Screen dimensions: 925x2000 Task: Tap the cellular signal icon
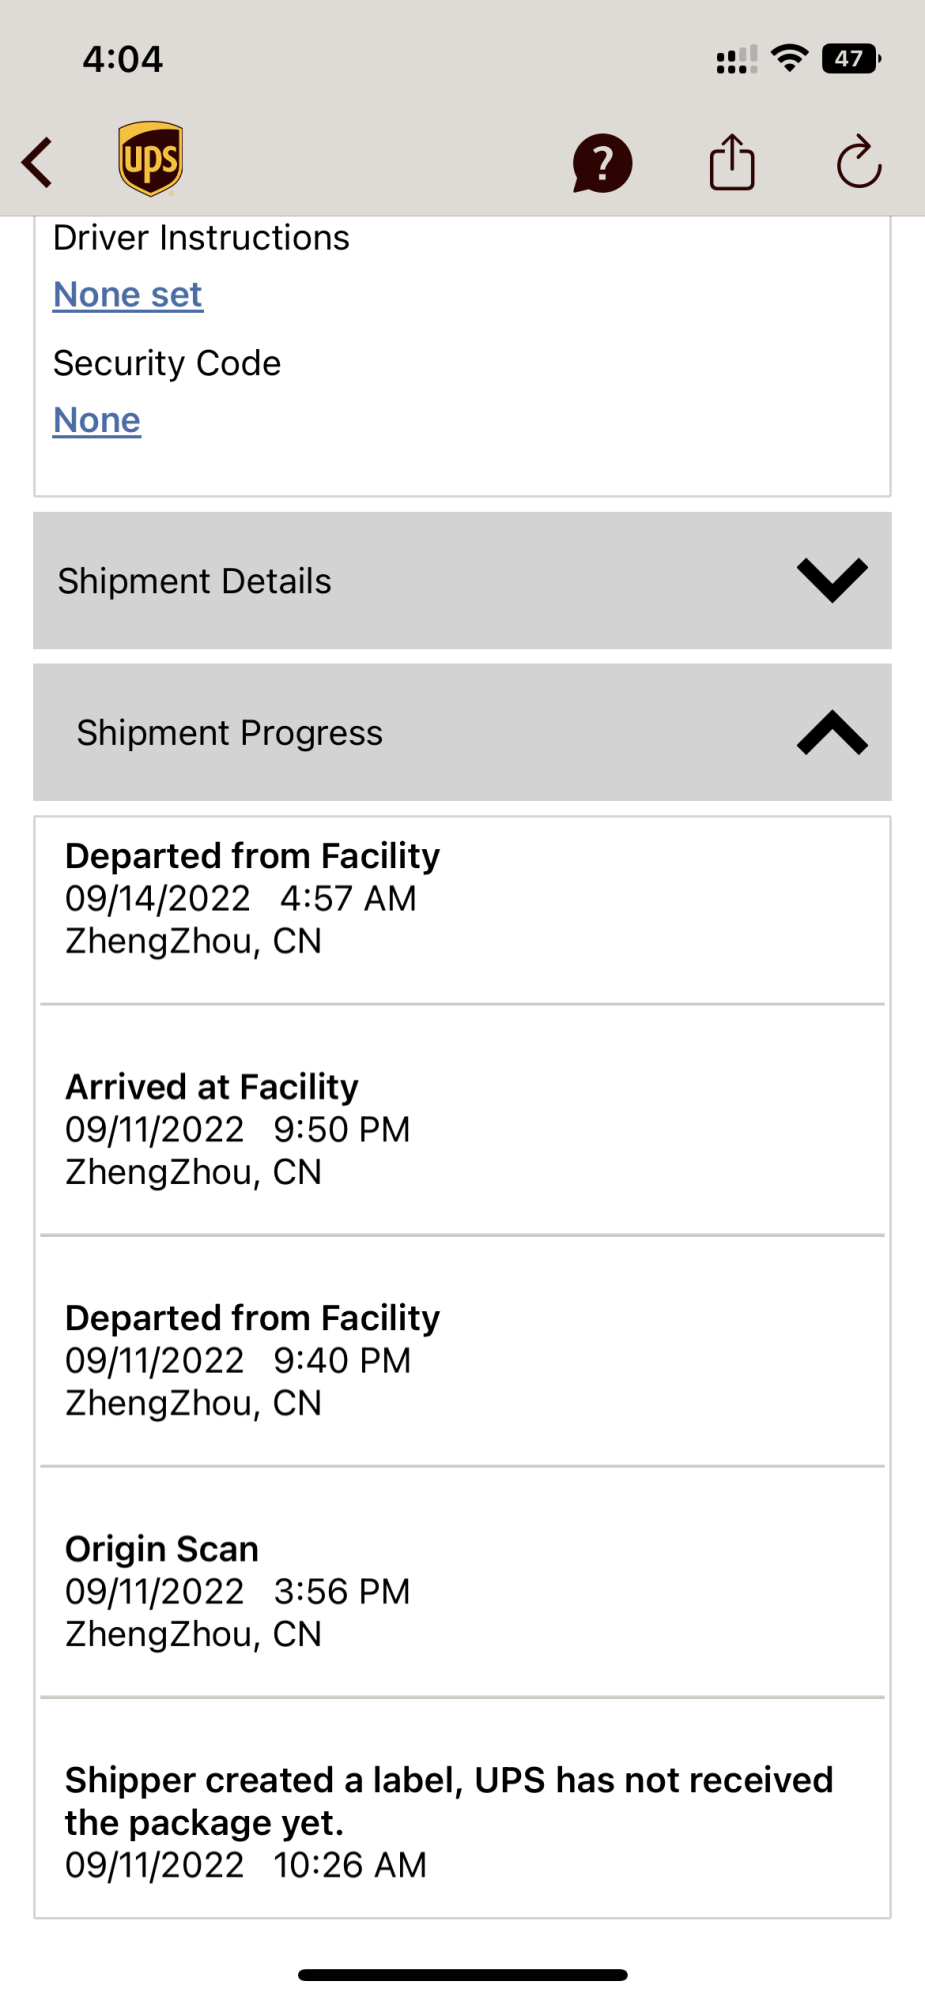(737, 59)
